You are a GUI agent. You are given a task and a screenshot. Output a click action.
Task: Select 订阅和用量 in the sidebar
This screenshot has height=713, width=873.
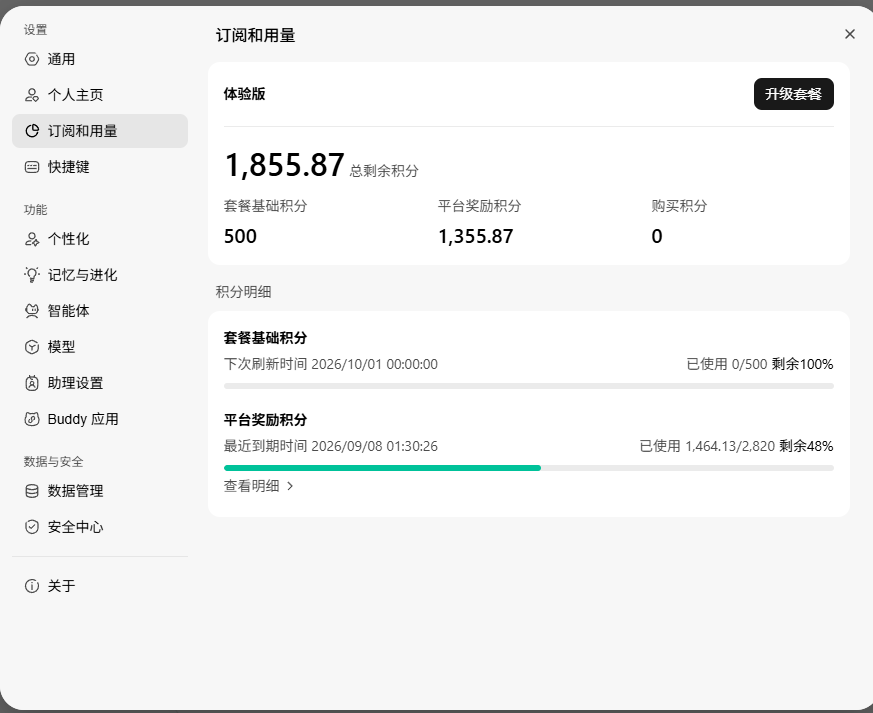coord(100,131)
